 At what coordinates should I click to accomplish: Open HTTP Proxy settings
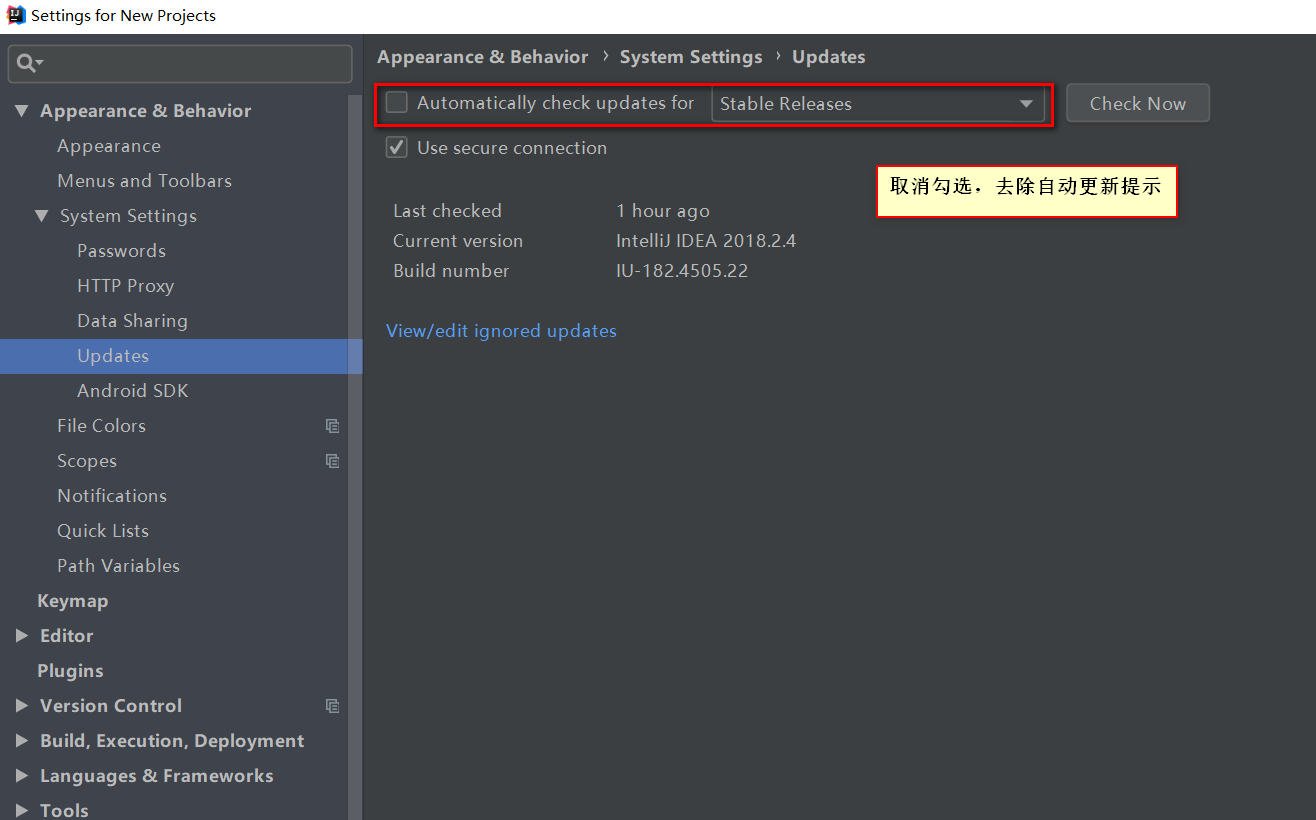[125, 286]
